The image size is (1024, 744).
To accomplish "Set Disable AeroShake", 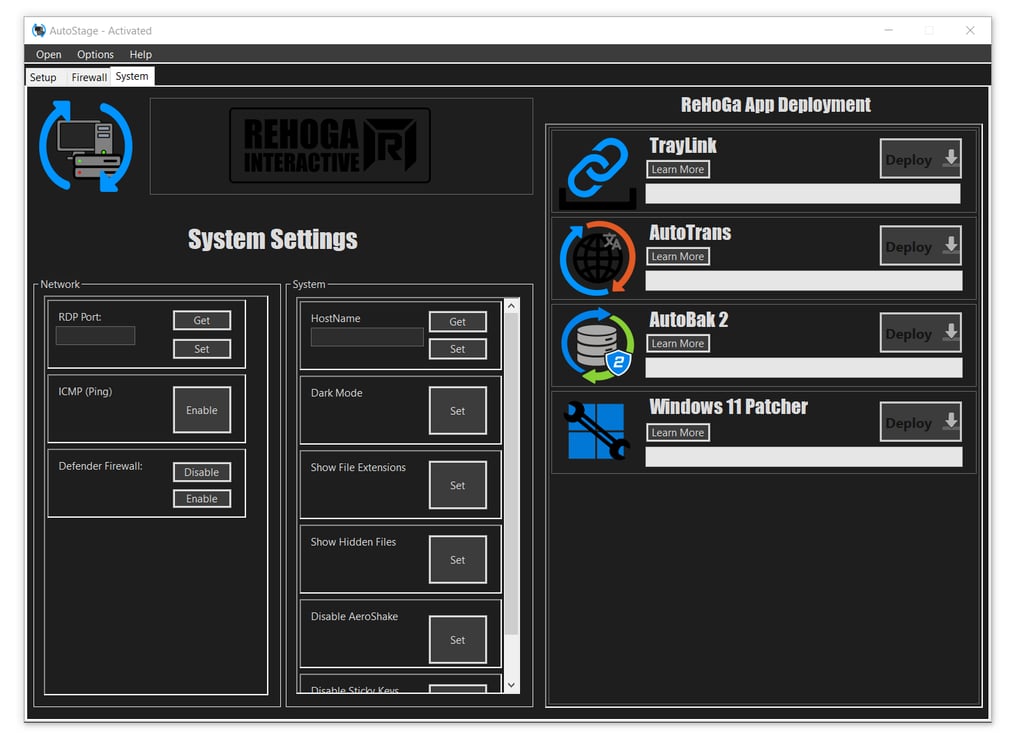I will (x=458, y=639).
